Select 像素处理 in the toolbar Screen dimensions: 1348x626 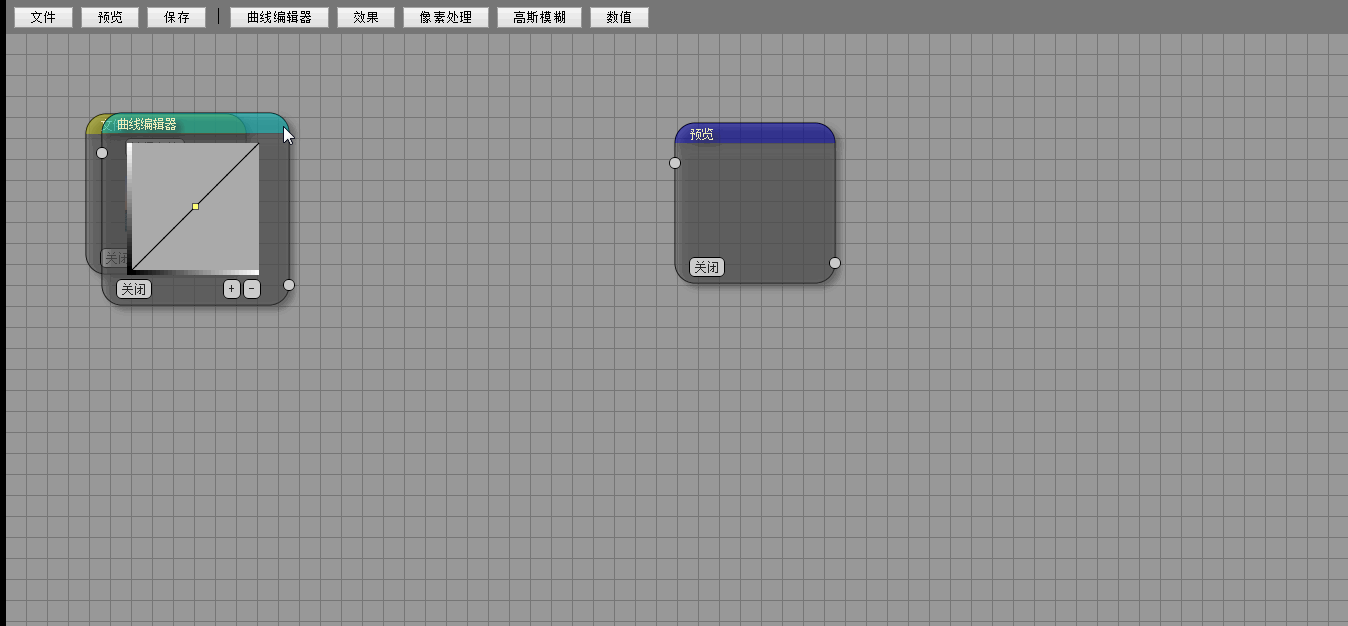point(446,17)
